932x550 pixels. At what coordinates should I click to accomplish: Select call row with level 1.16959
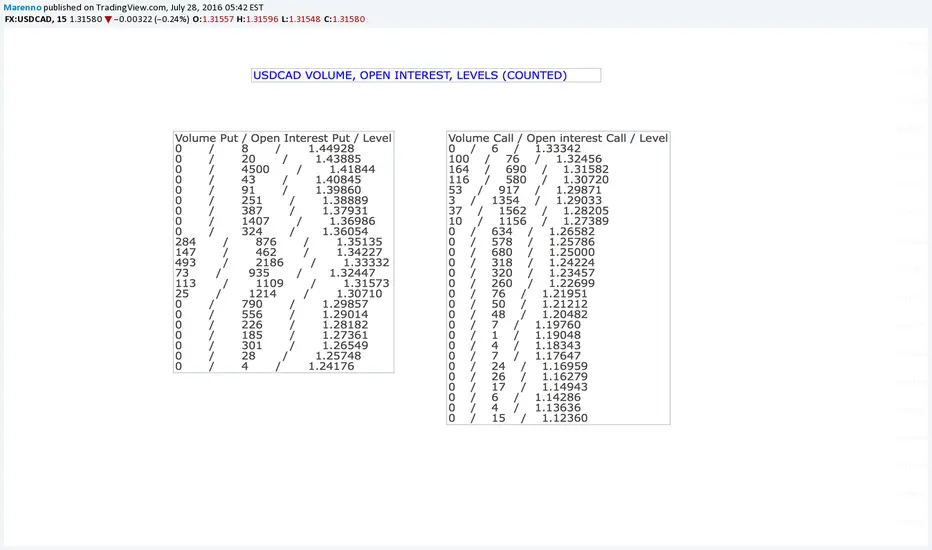click(518, 366)
